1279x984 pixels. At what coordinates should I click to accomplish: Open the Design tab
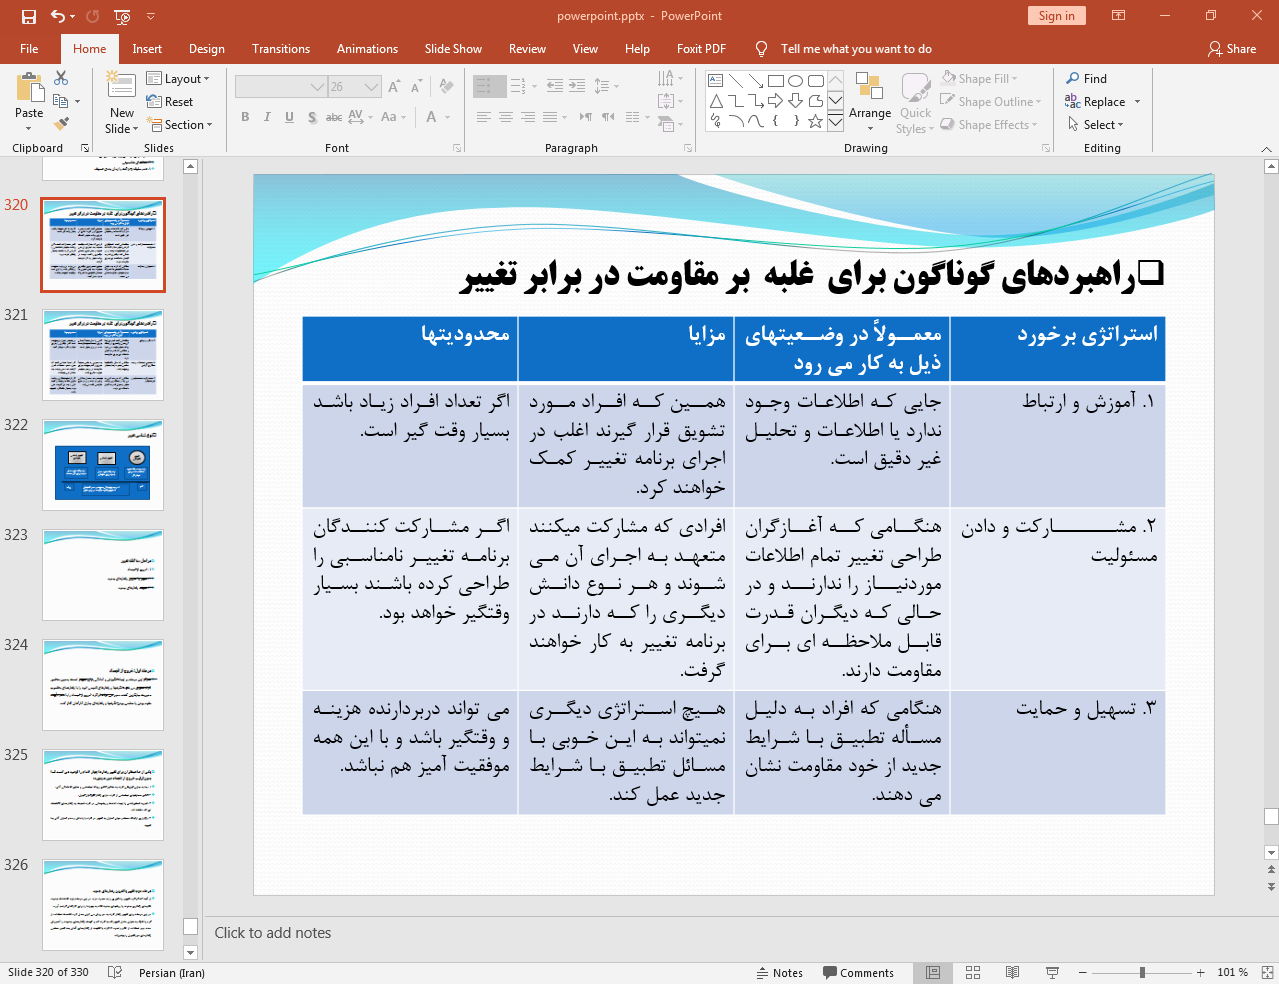207,49
